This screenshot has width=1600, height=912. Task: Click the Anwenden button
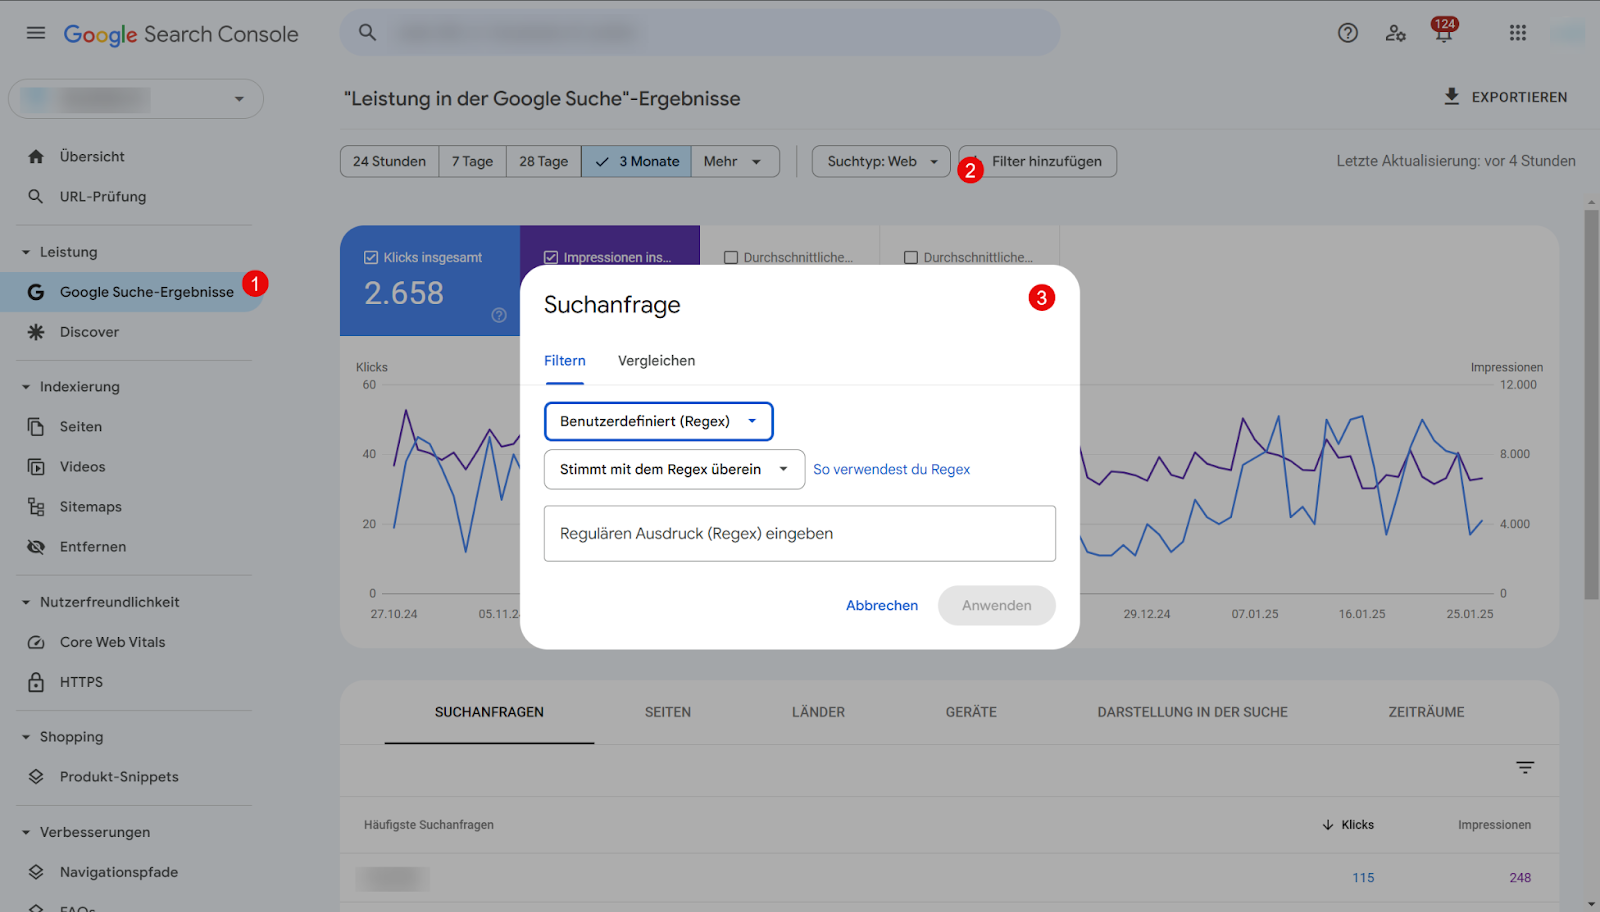996,605
